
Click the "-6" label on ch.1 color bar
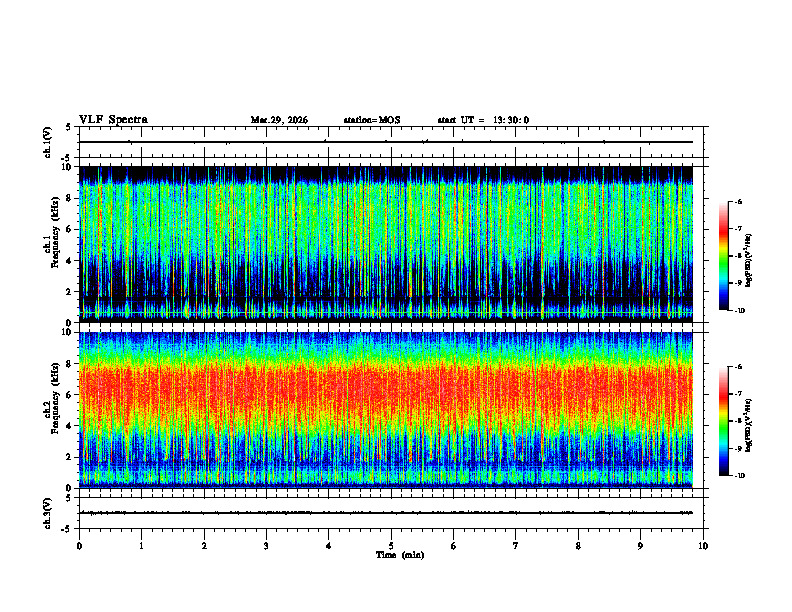pyautogui.click(x=738, y=201)
